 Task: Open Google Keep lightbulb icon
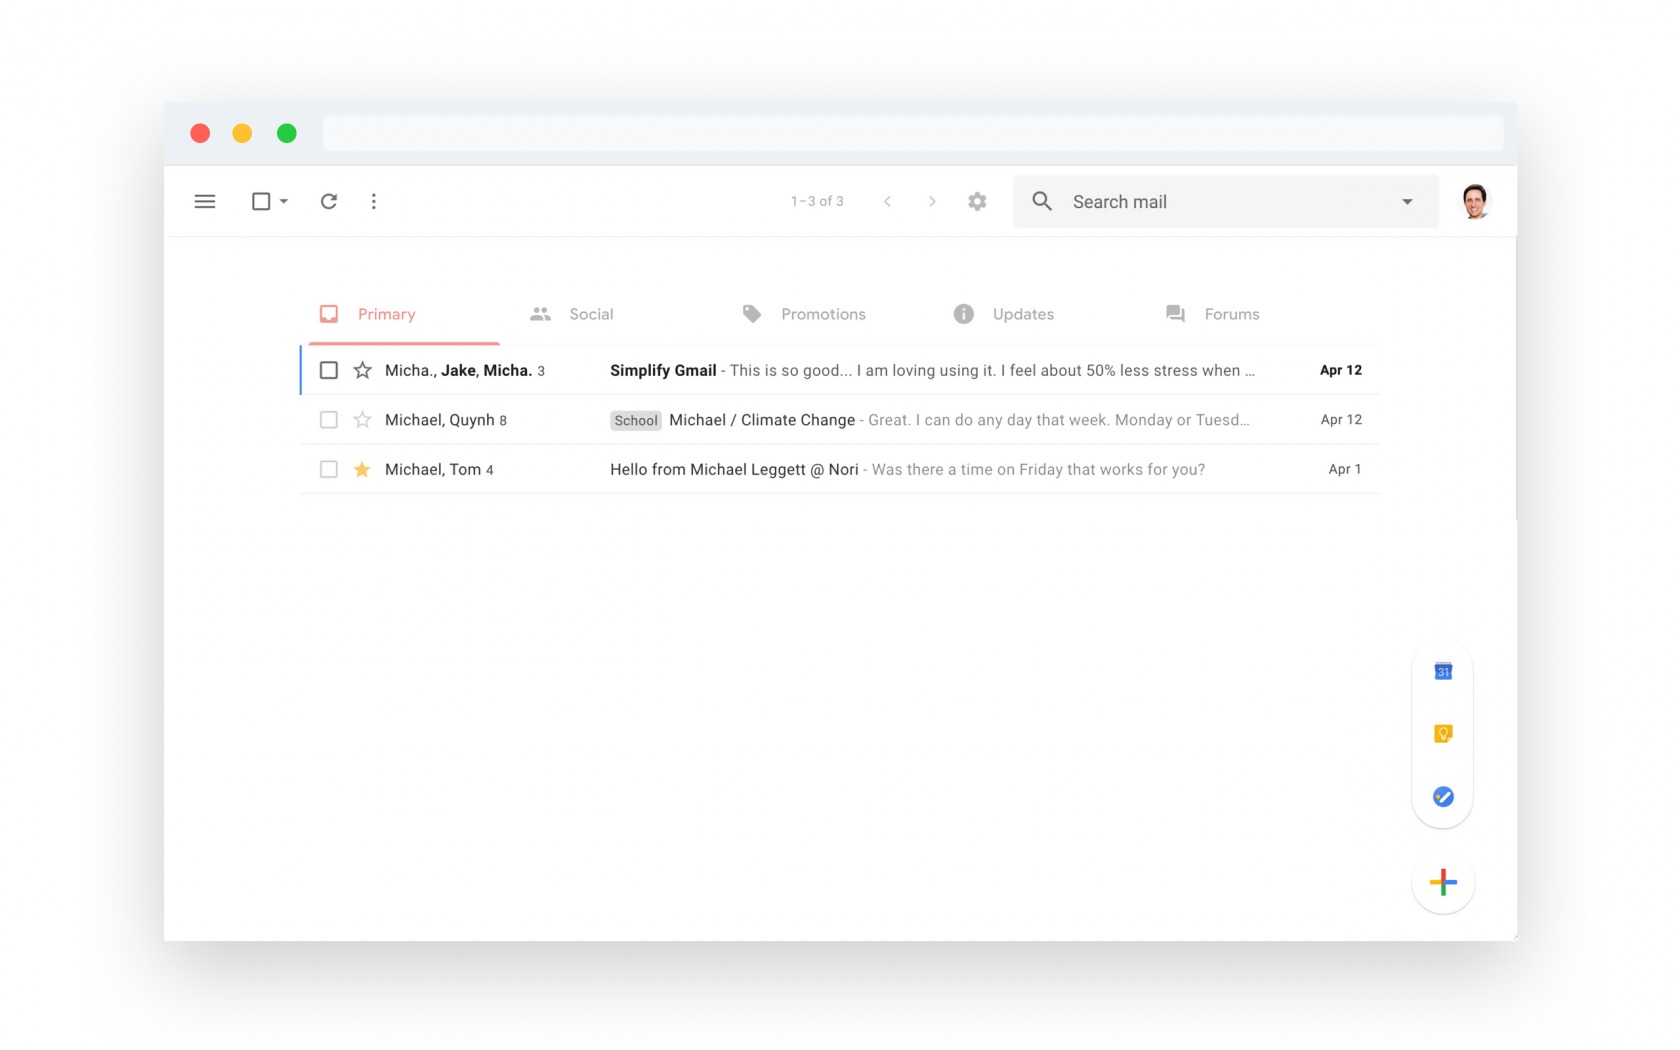[1442, 734]
